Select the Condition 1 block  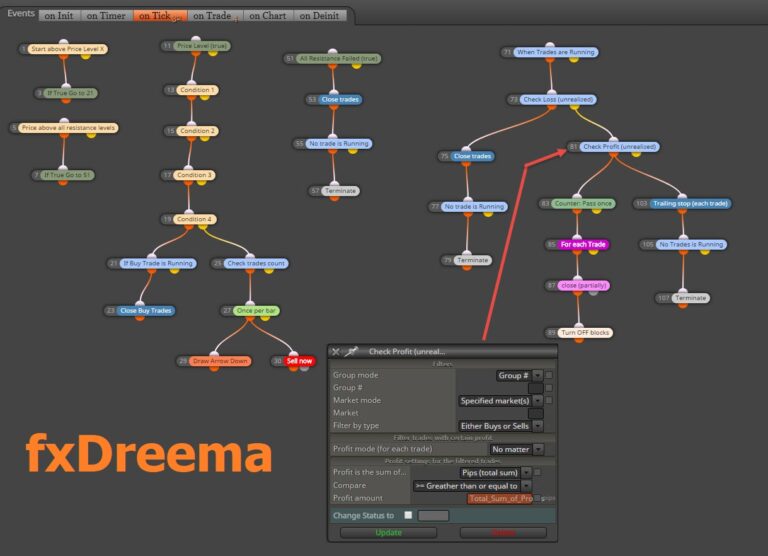pyautogui.click(x=197, y=90)
